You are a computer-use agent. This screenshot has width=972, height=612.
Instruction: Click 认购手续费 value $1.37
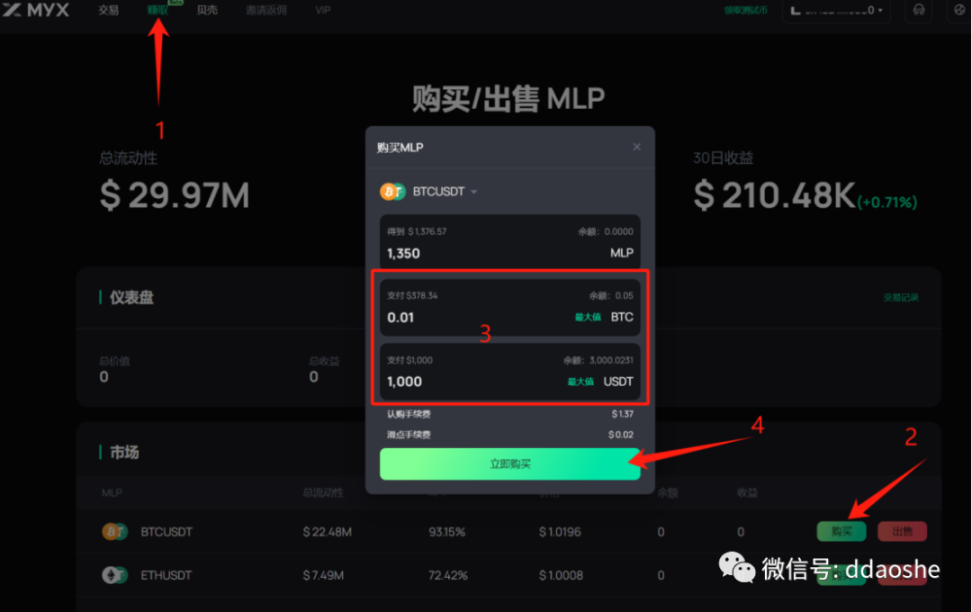[x=622, y=414]
